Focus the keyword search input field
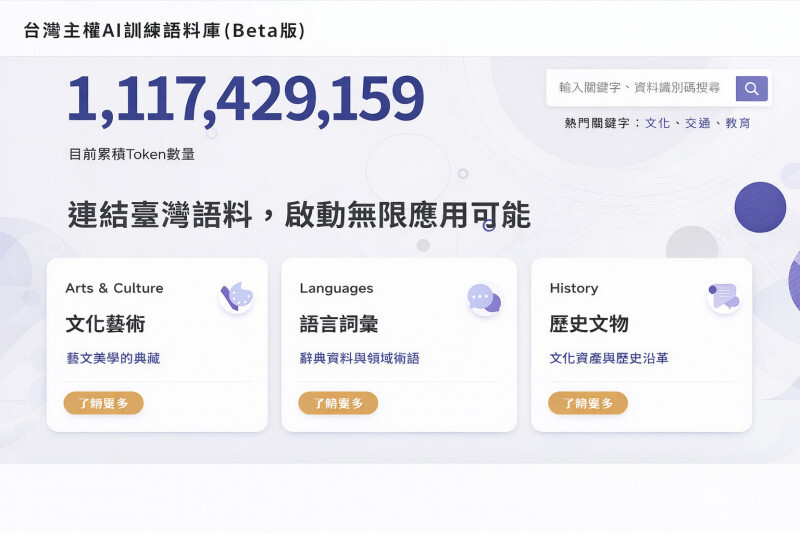 click(x=640, y=89)
